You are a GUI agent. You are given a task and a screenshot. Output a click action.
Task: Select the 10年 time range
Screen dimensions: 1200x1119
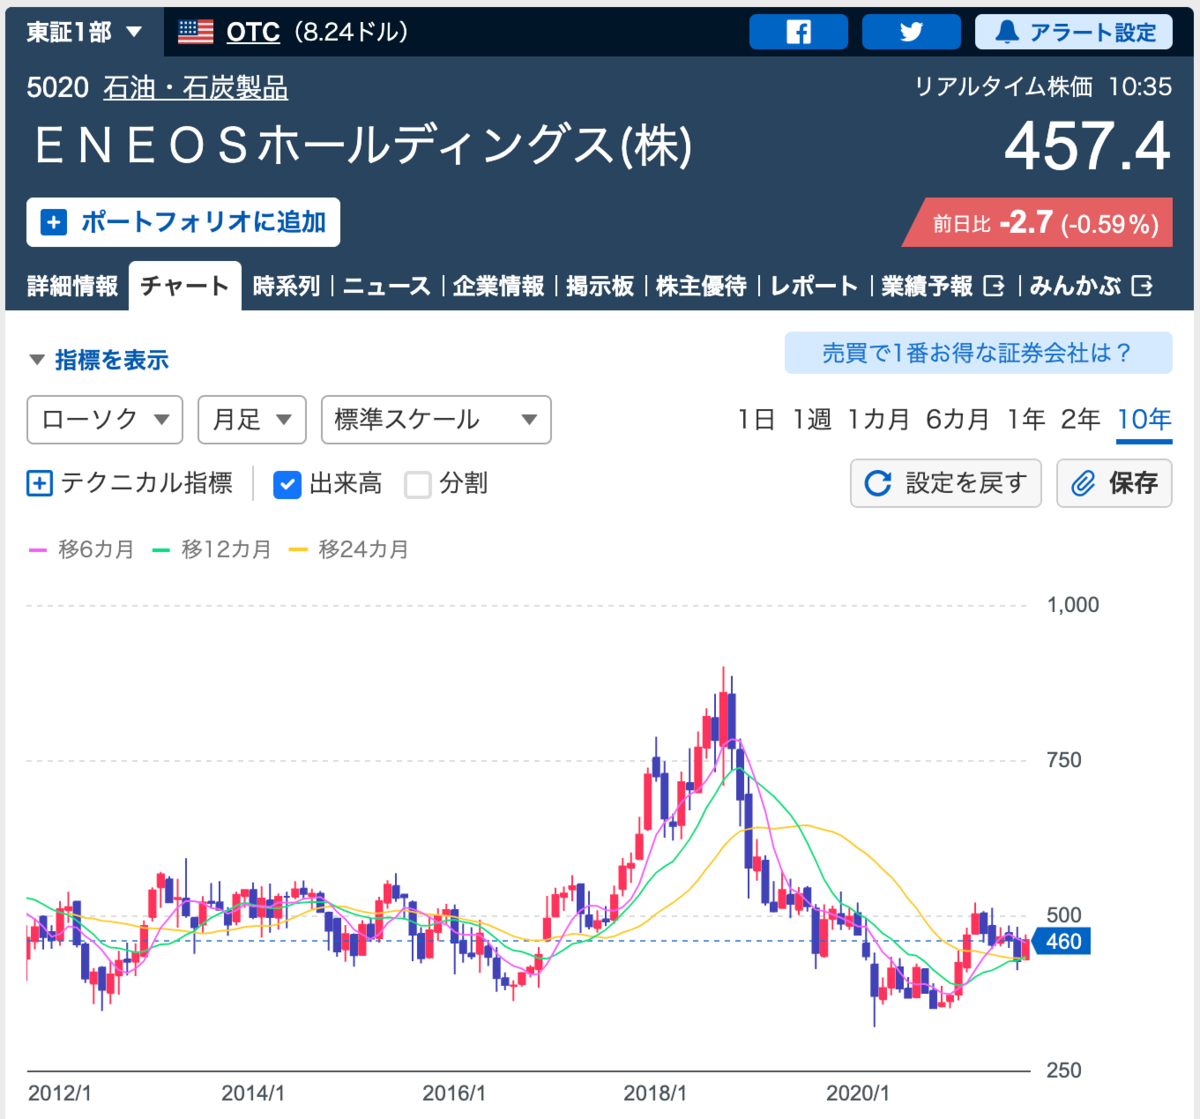click(1144, 420)
